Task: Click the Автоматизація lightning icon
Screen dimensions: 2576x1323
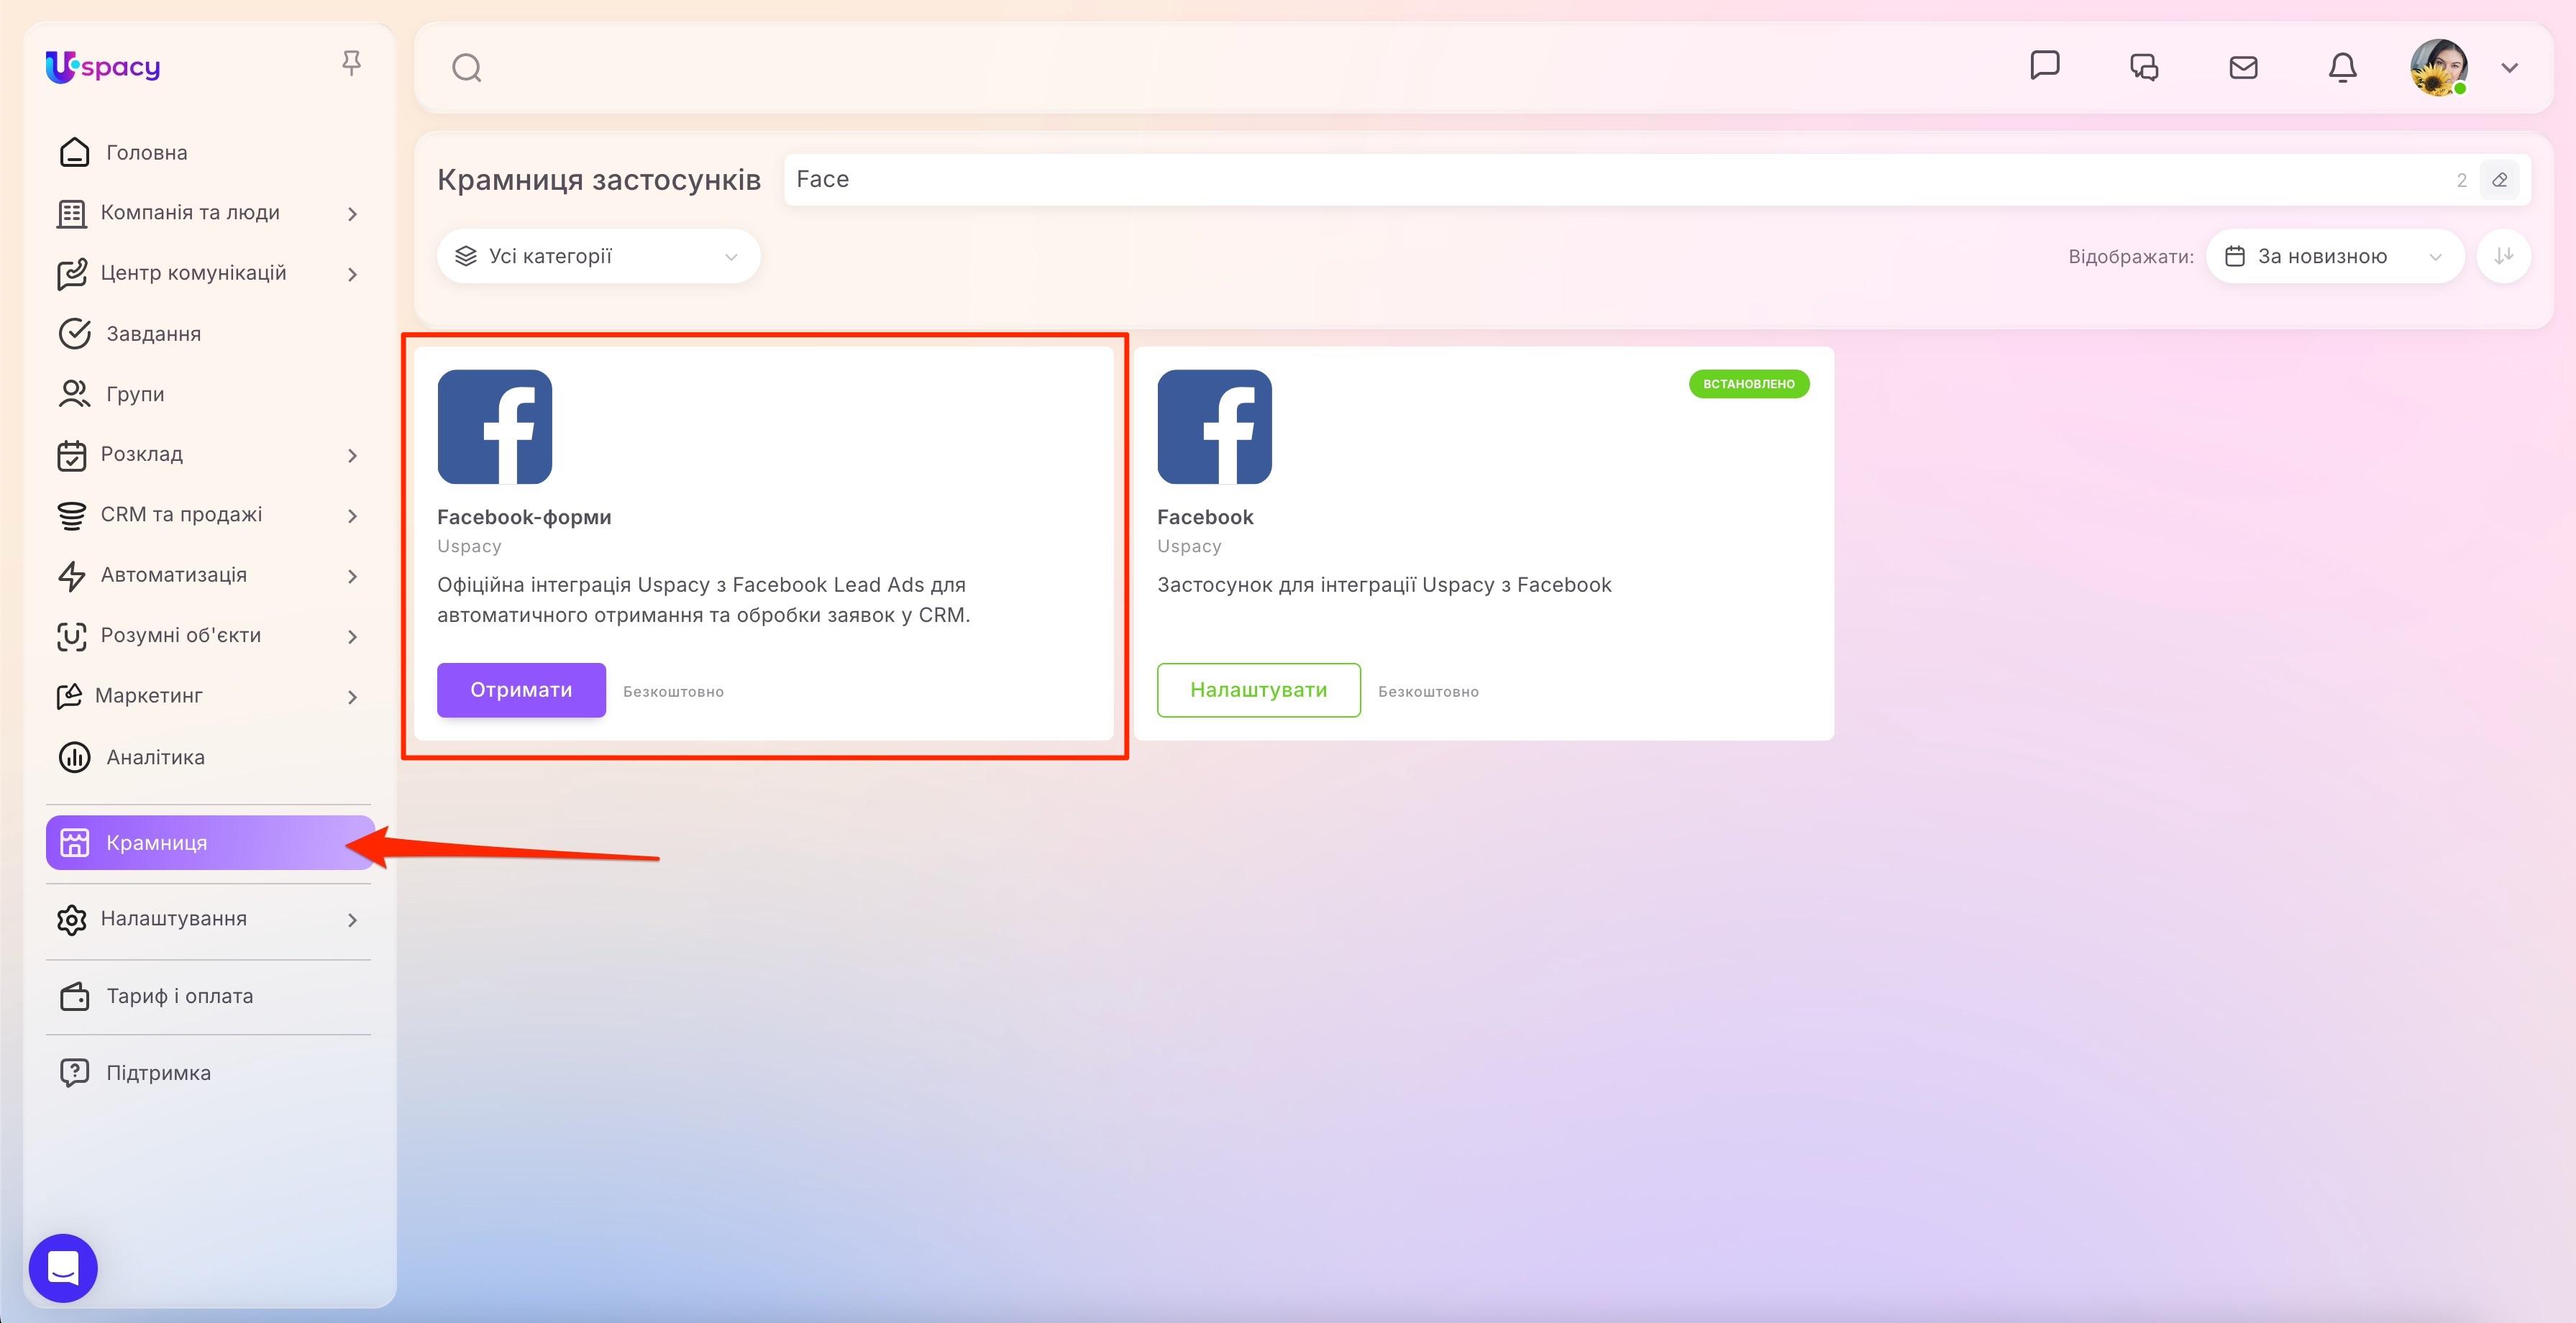Action: [72, 576]
